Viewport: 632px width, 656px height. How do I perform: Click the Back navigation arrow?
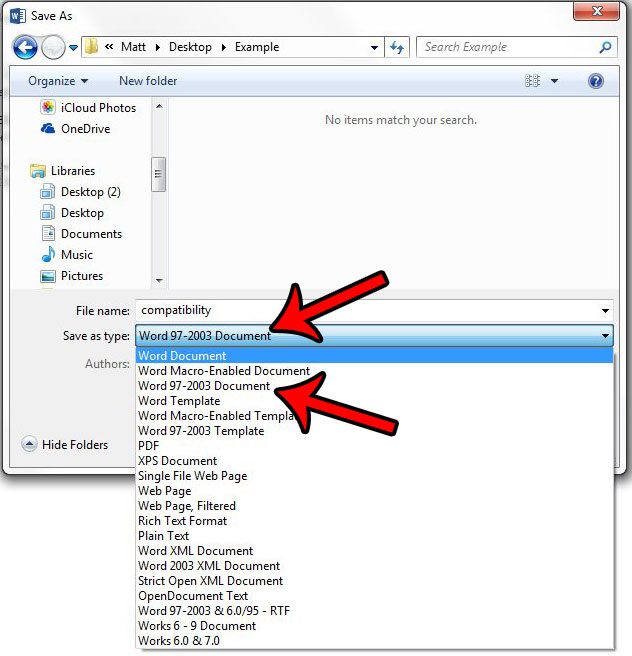click(x=25, y=47)
